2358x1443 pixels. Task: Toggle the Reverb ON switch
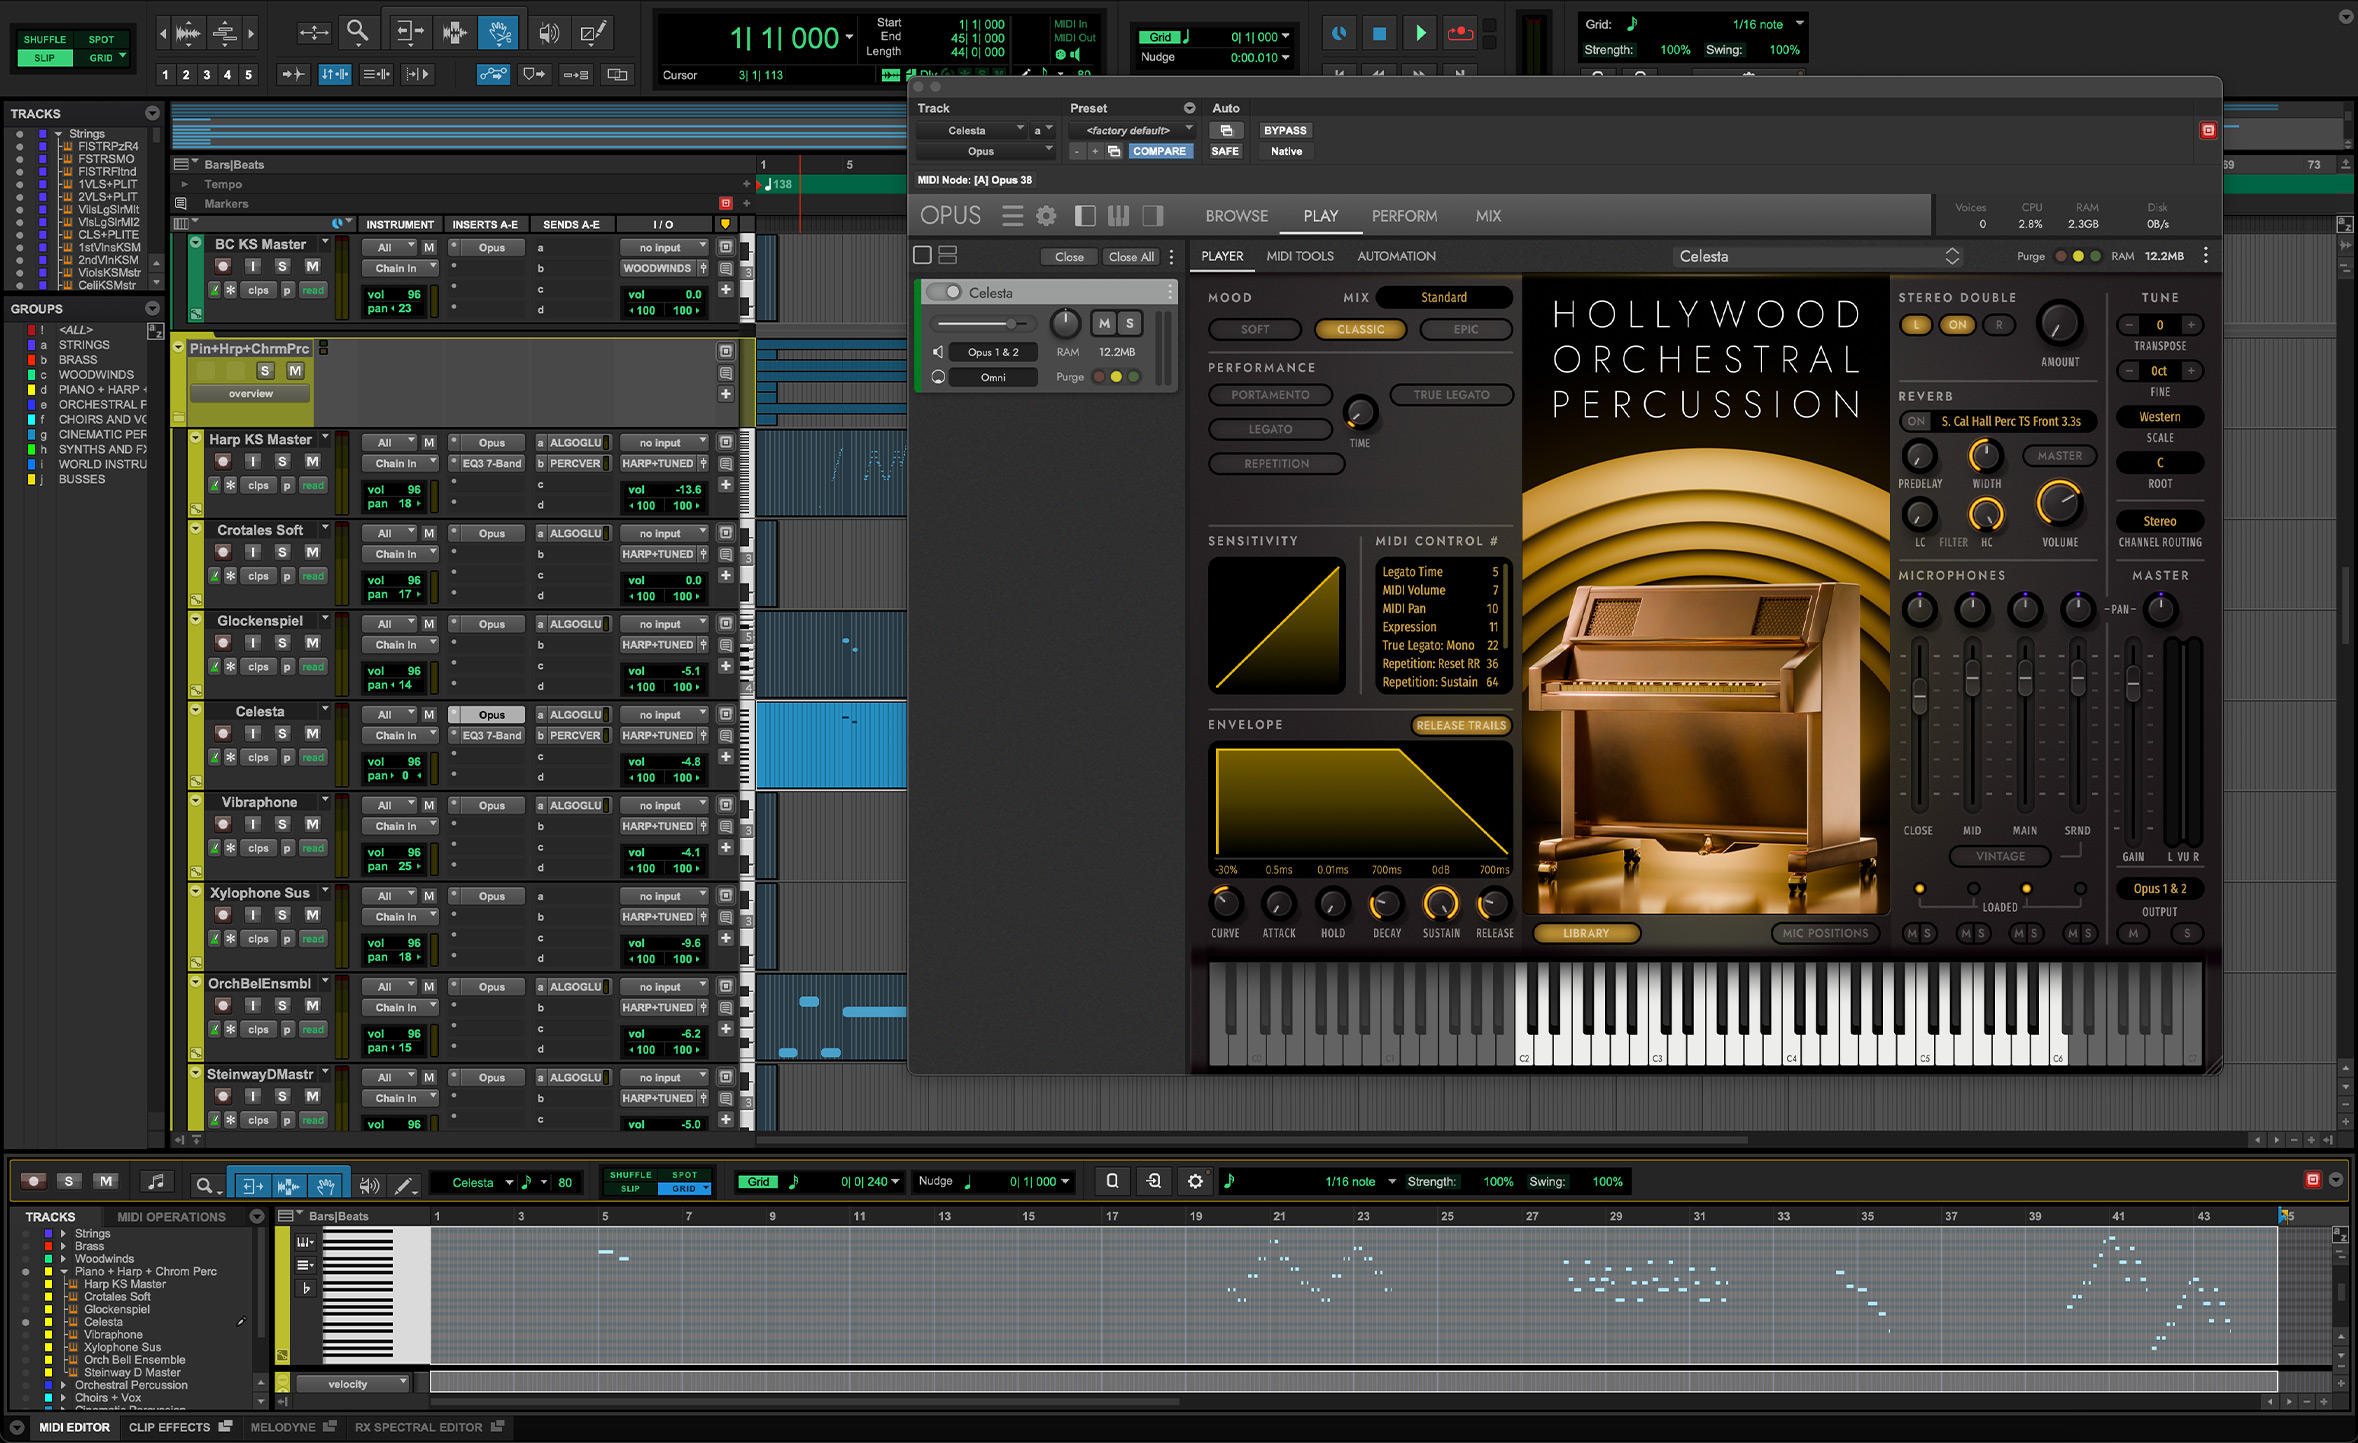1915,421
